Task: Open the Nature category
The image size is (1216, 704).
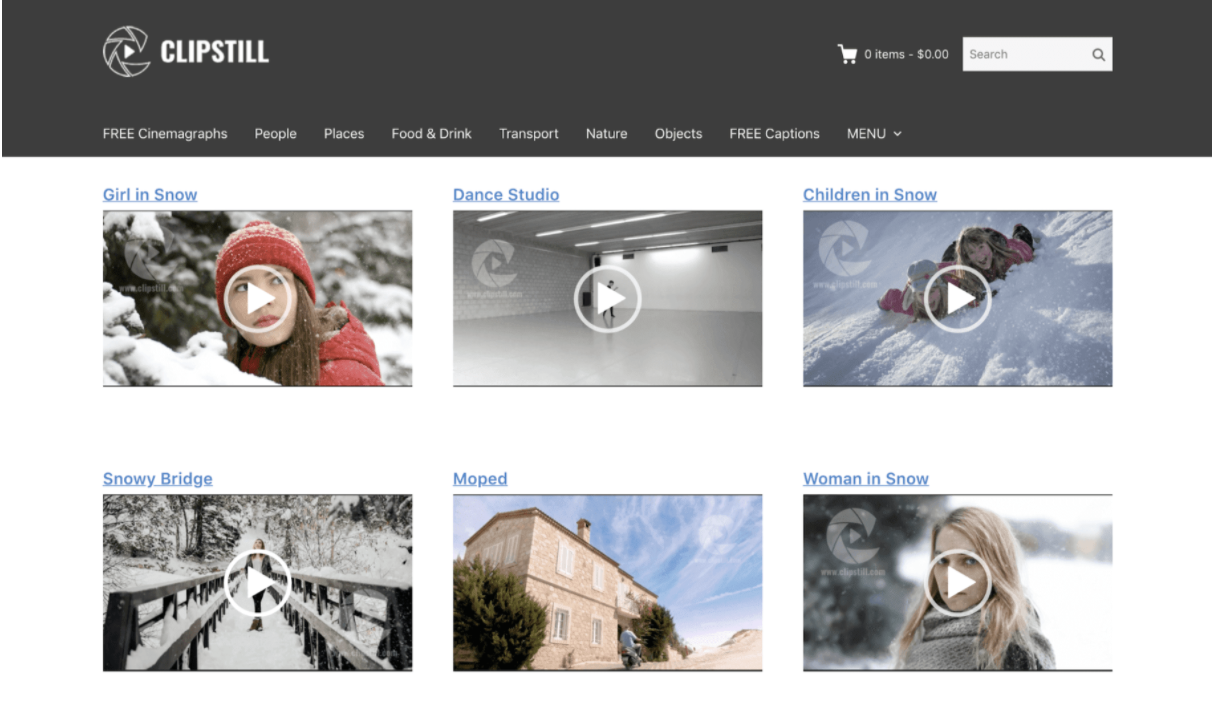Action: pos(606,133)
